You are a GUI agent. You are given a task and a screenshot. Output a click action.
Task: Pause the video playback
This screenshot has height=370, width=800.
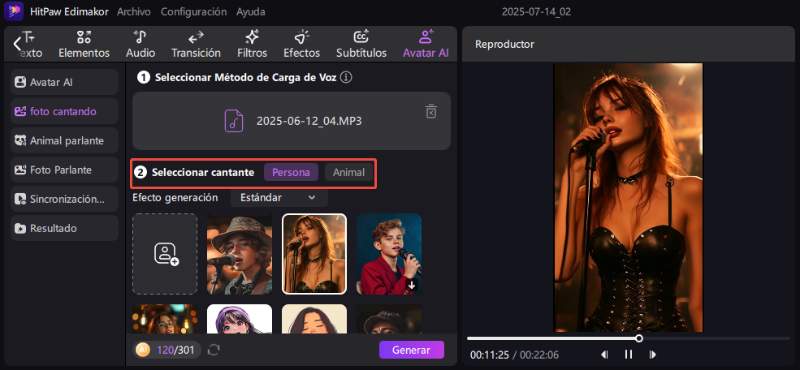coord(629,354)
